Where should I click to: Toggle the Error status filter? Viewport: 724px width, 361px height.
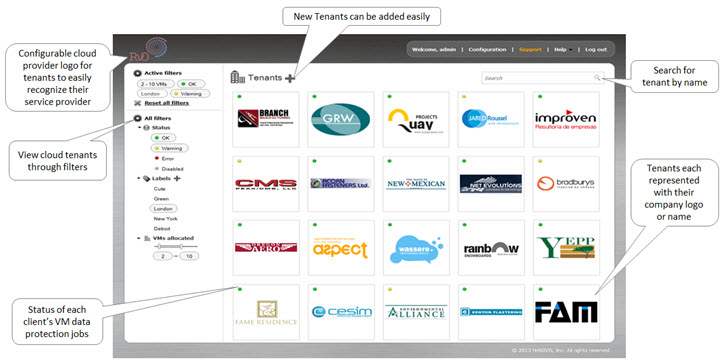pos(165,158)
